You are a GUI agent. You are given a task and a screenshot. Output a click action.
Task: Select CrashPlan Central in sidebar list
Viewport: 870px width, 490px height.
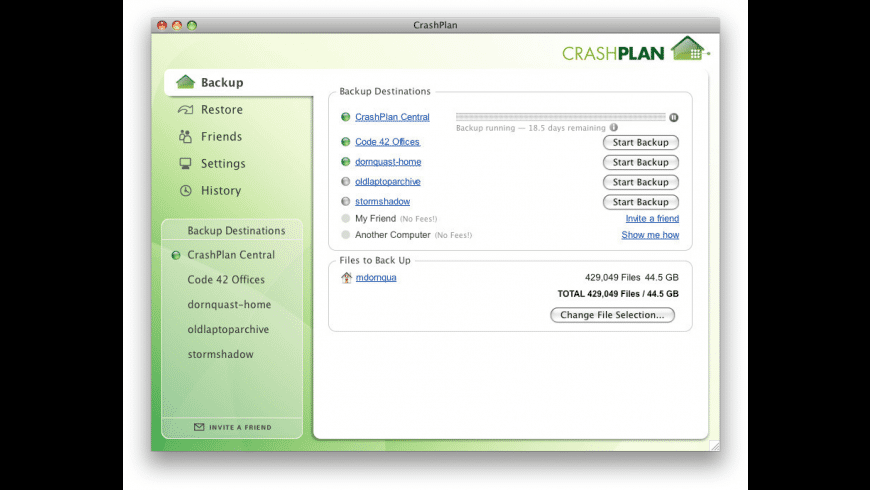(231, 255)
